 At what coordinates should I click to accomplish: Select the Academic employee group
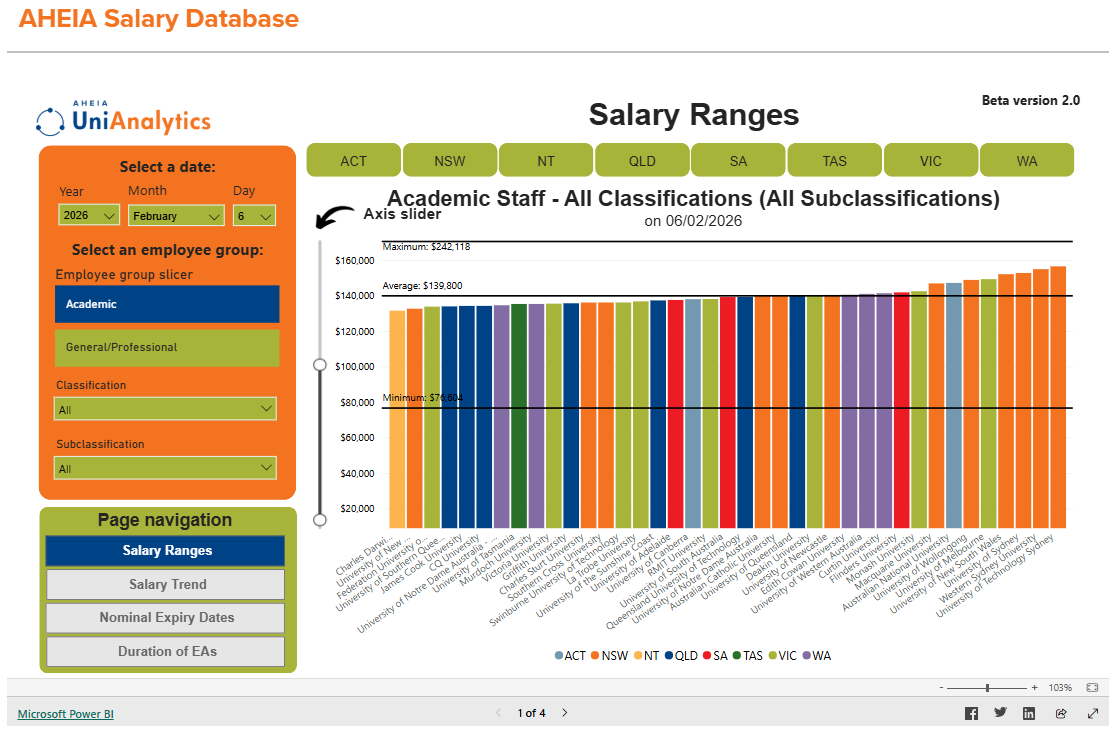point(167,304)
